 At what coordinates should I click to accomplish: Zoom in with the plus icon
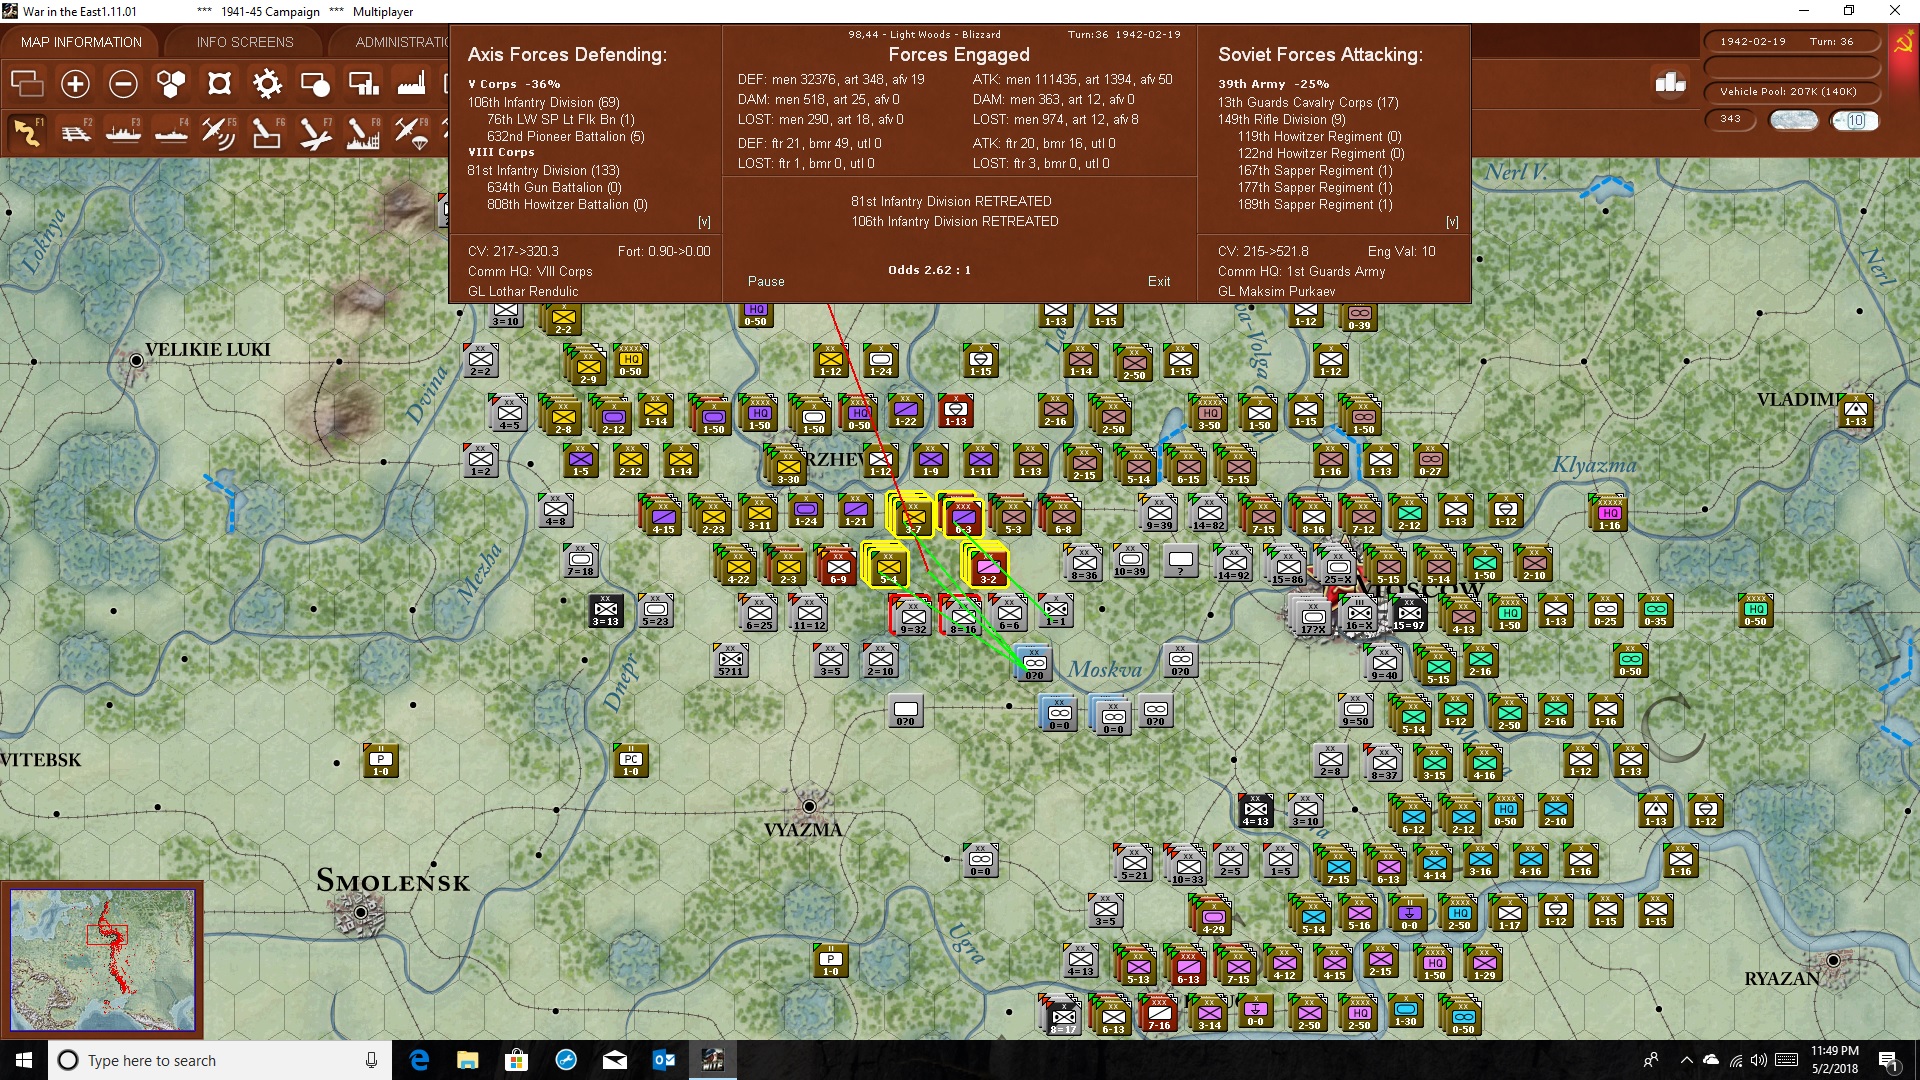coord(75,84)
